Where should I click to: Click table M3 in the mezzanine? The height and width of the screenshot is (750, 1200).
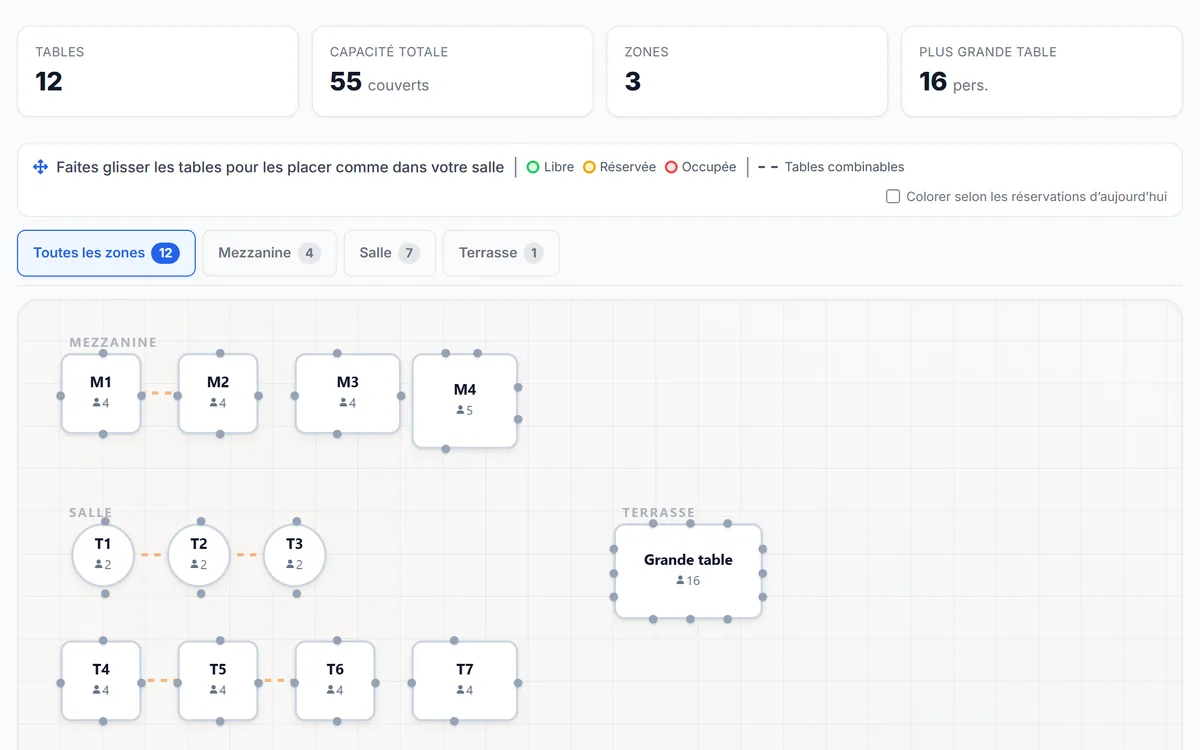[x=348, y=394]
